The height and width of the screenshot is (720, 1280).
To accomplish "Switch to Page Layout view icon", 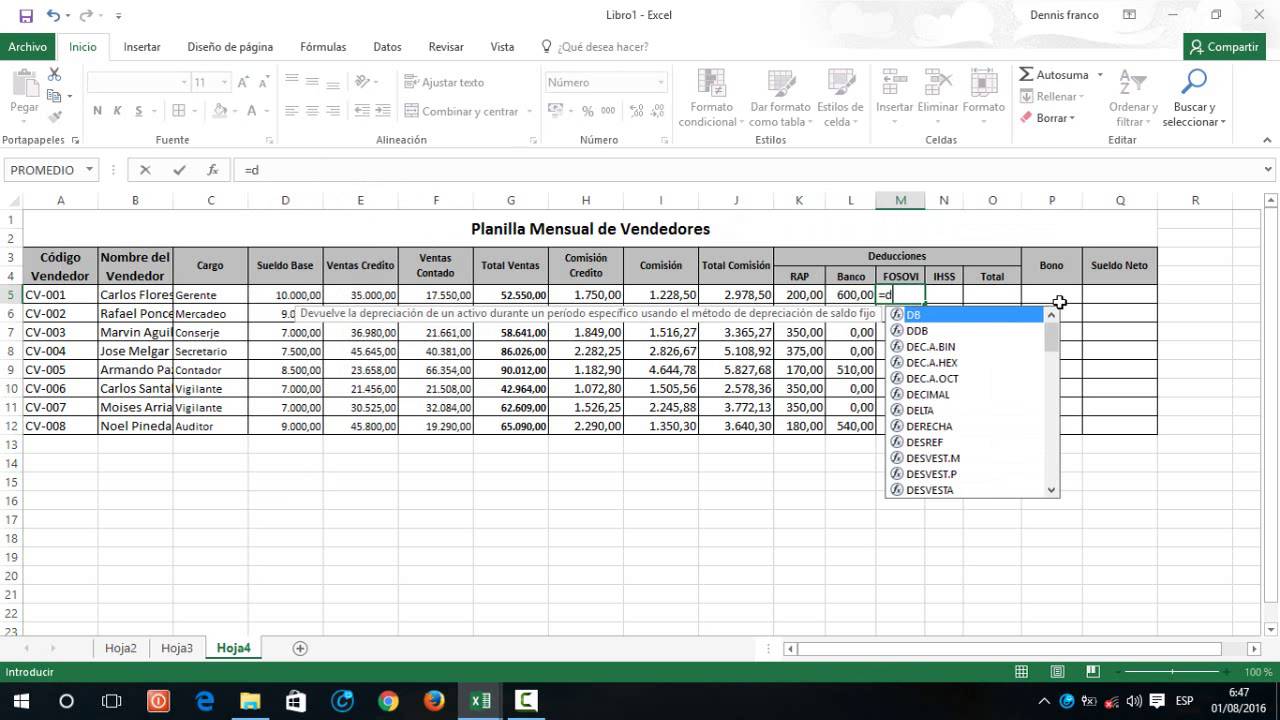I will click(x=1057, y=672).
